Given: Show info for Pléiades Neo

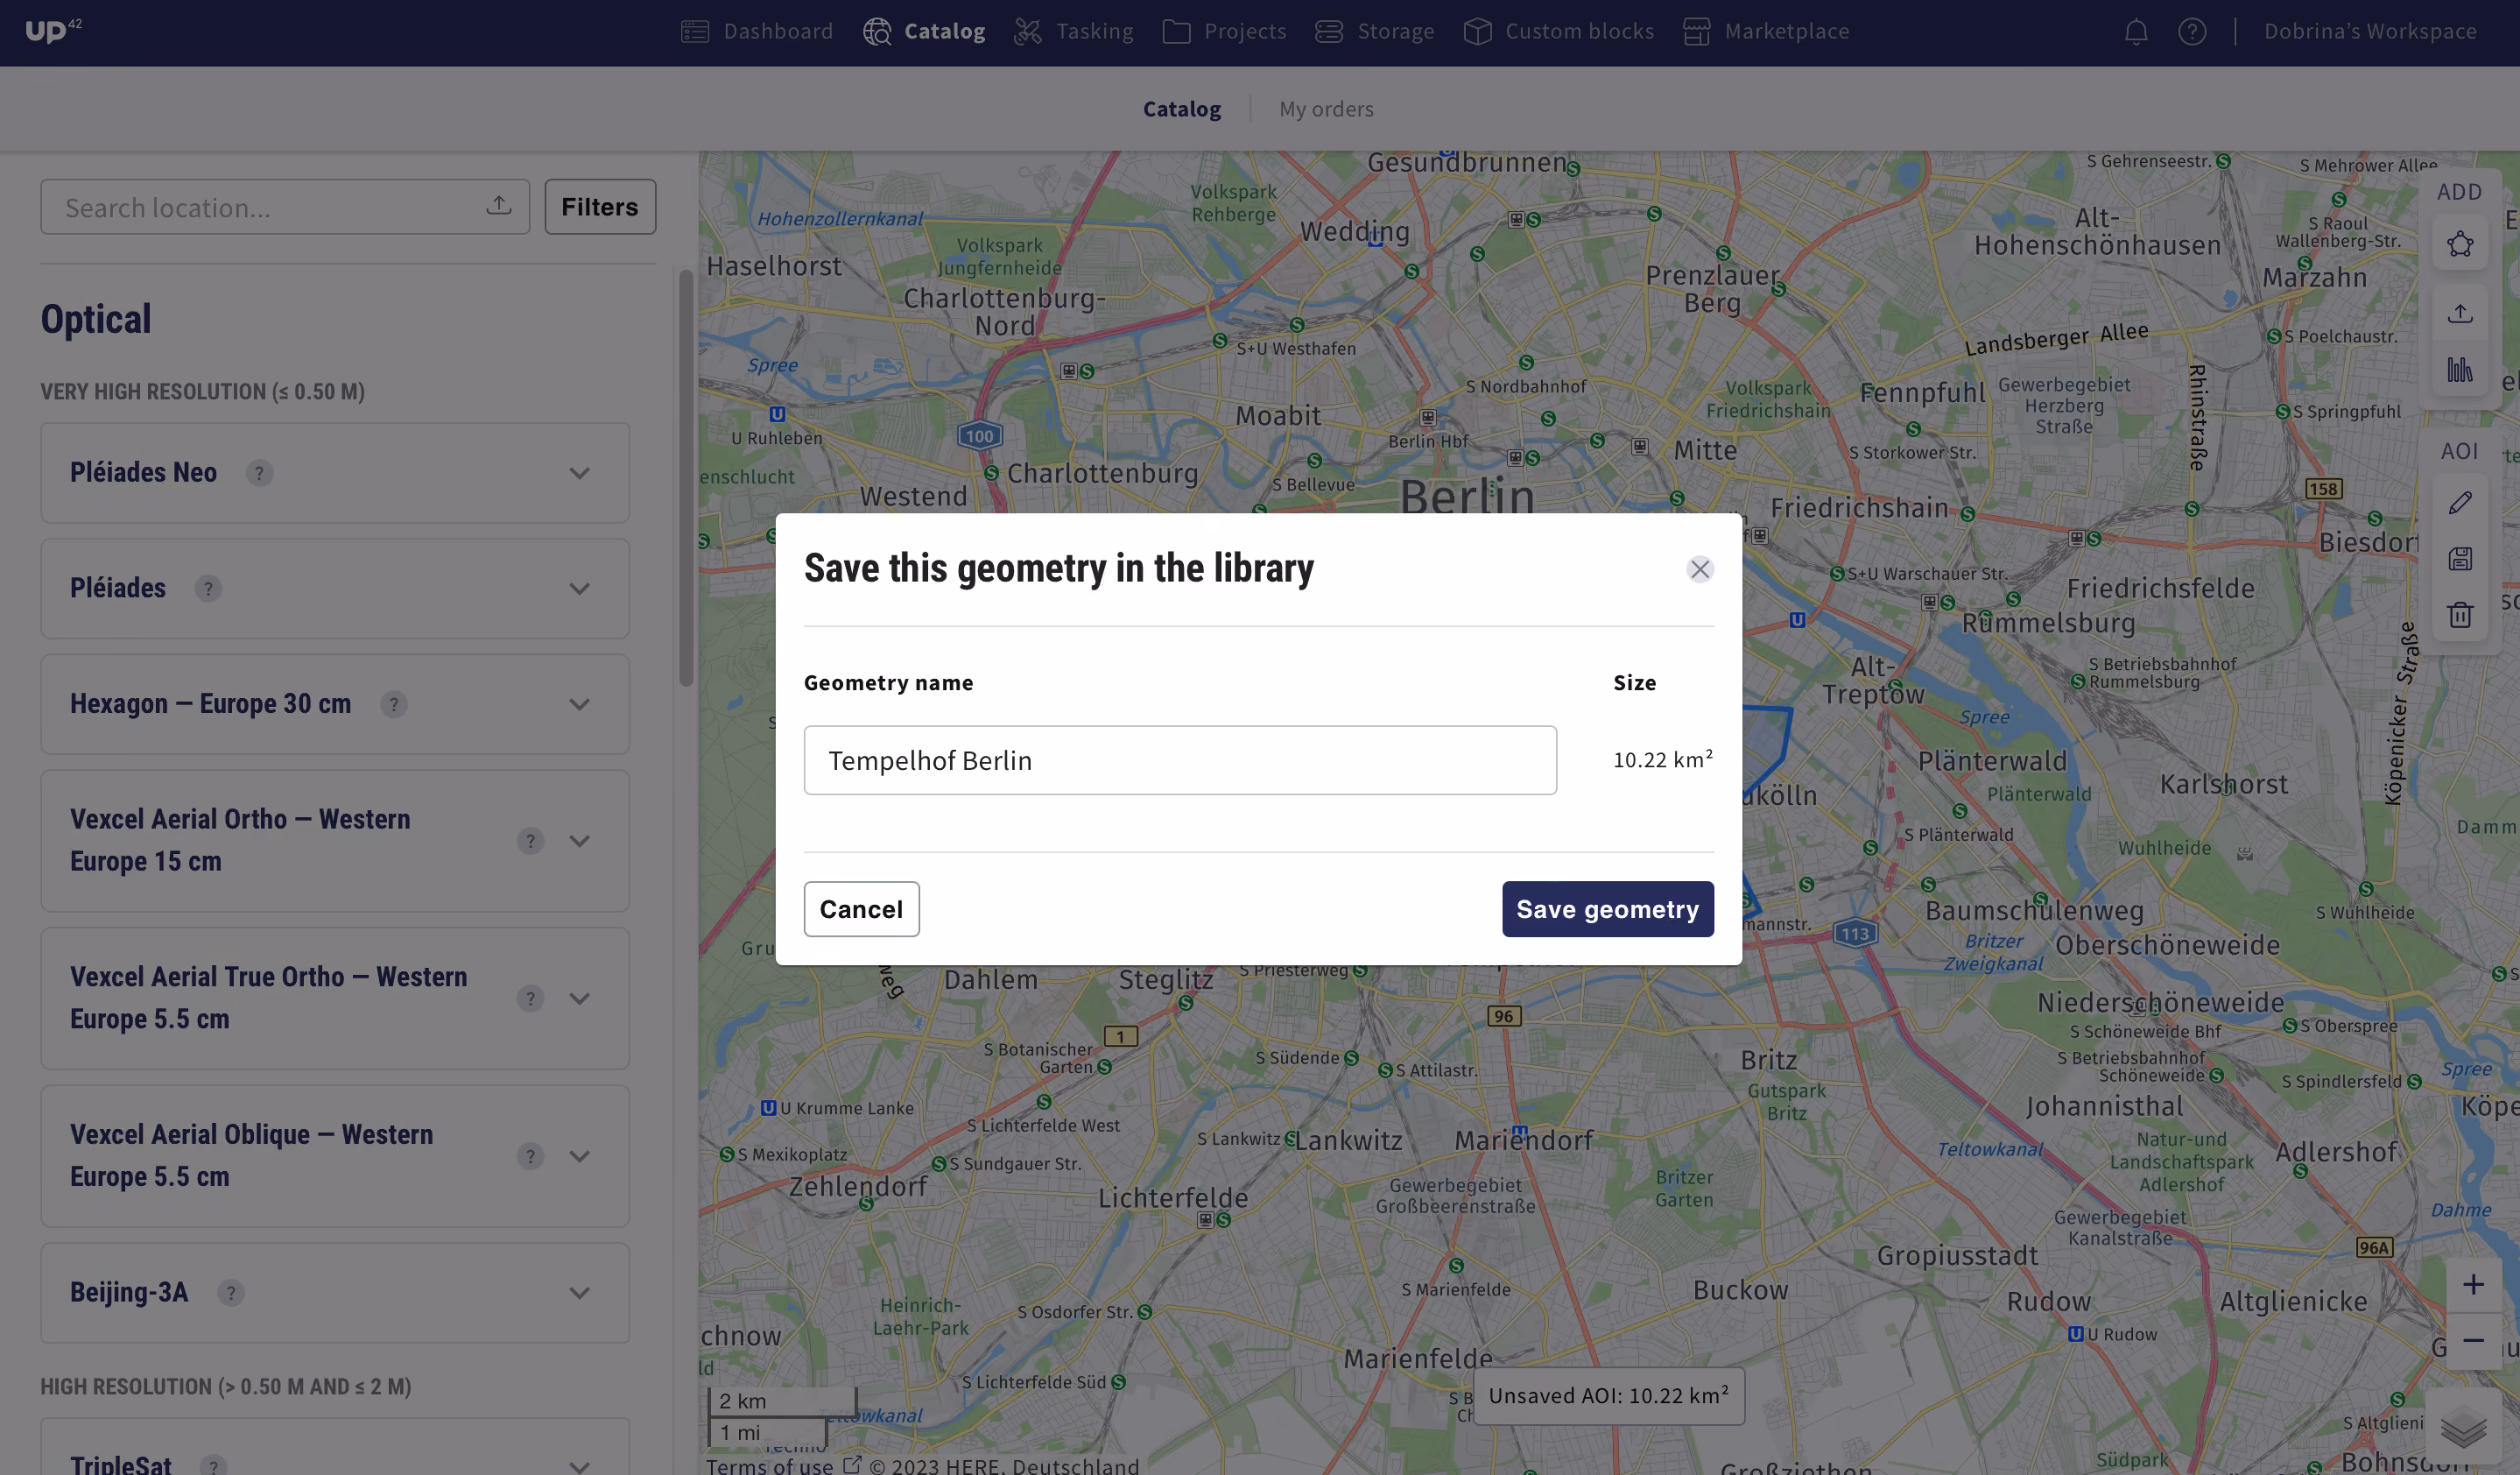Looking at the screenshot, I should (259, 473).
